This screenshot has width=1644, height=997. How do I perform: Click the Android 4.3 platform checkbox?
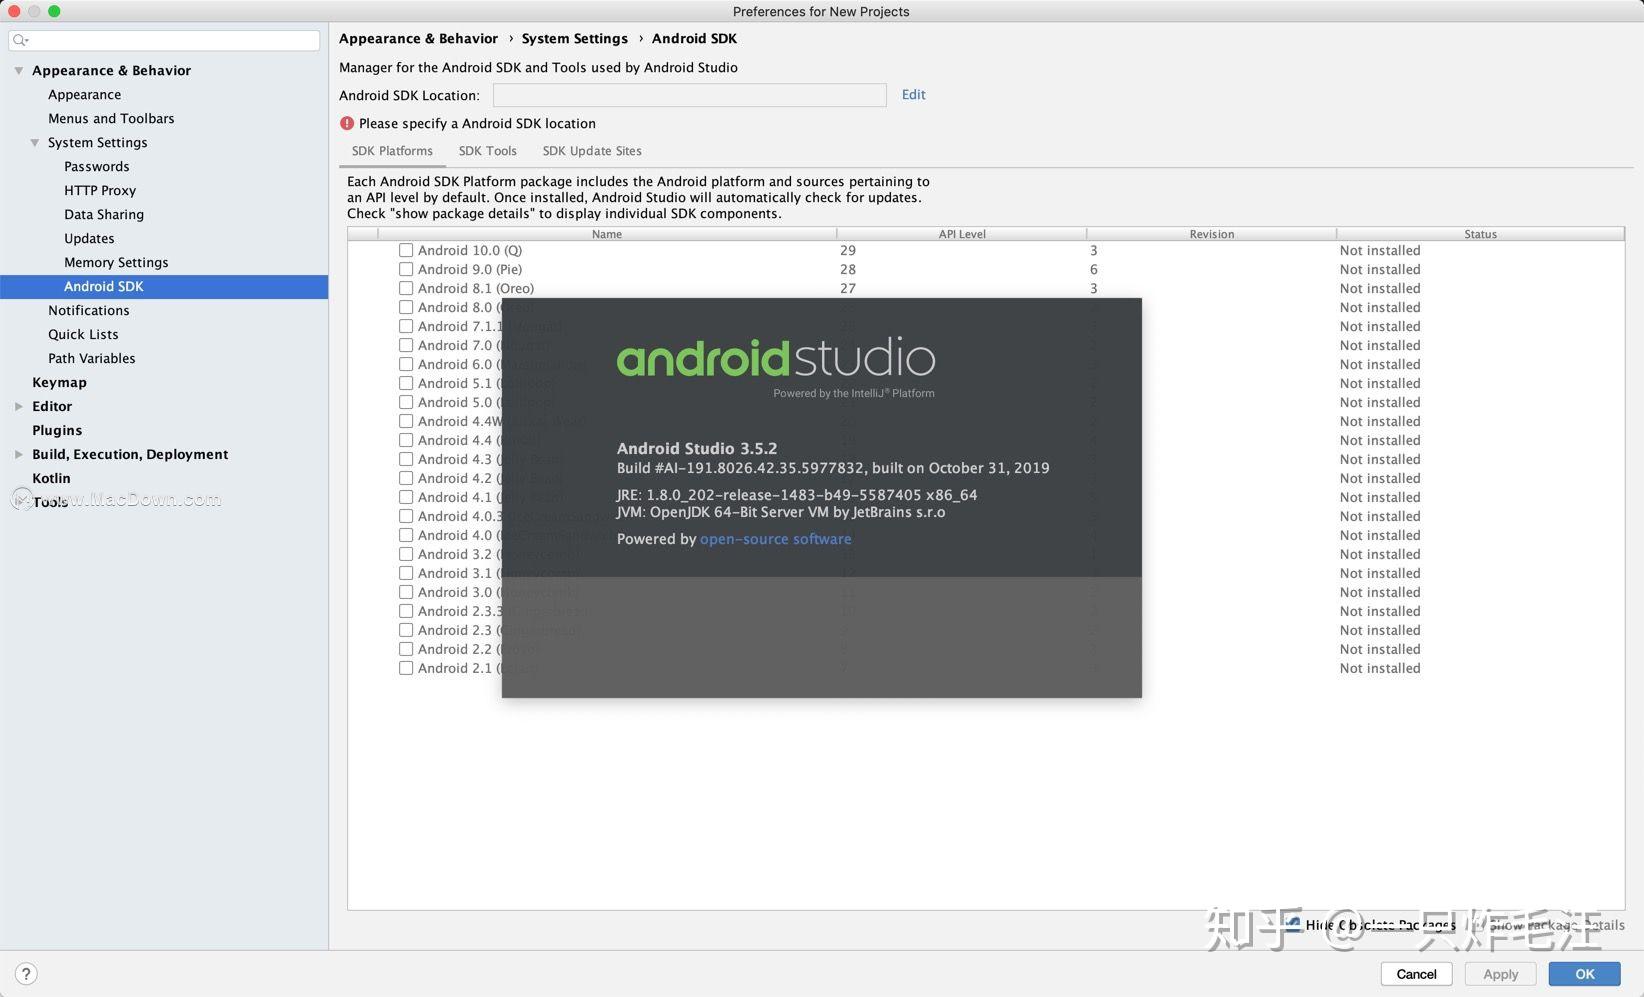[406, 459]
